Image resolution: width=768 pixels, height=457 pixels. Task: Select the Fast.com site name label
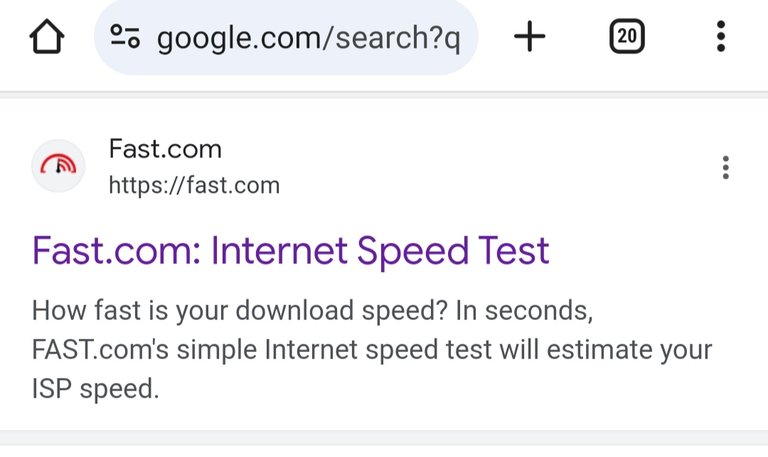165,149
